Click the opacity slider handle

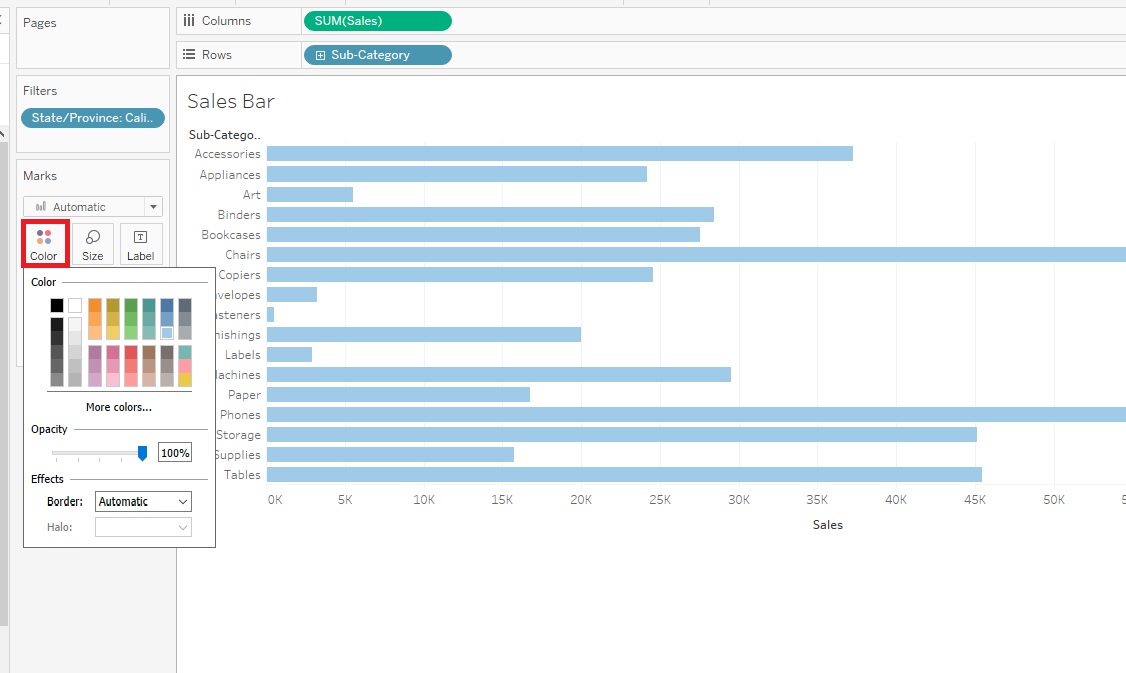pyautogui.click(x=142, y=453)
